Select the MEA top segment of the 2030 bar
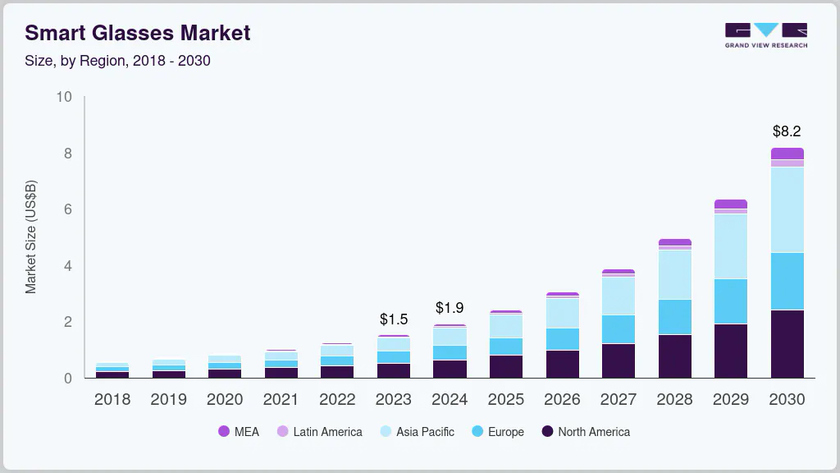840x473 pixels. (x=787, y=153)
